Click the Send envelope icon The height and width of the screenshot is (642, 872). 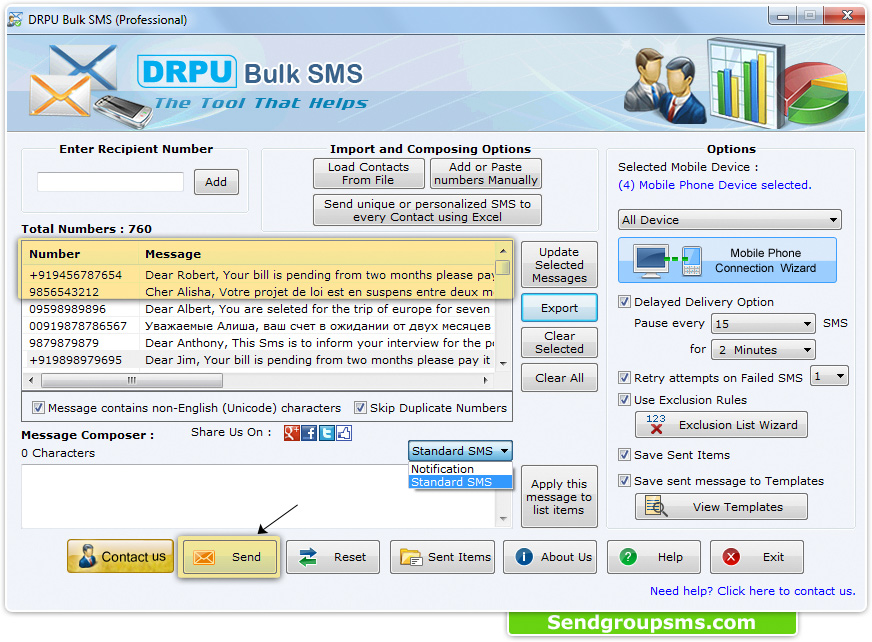click(x=207, y=557)
